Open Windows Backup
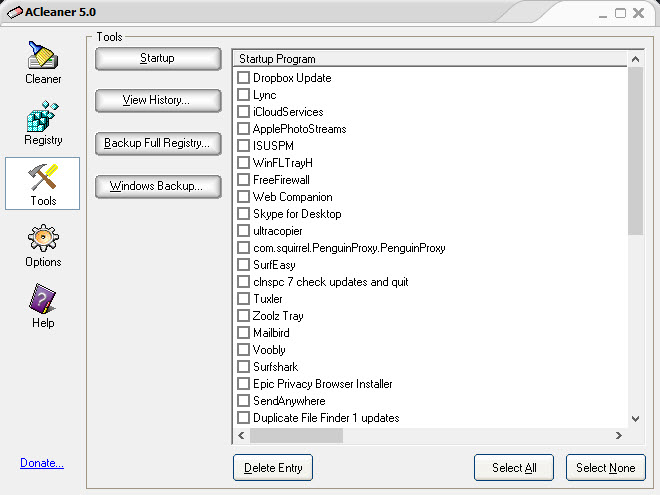The height and width of the screenshot is (495, 660). tap(158, 186)
